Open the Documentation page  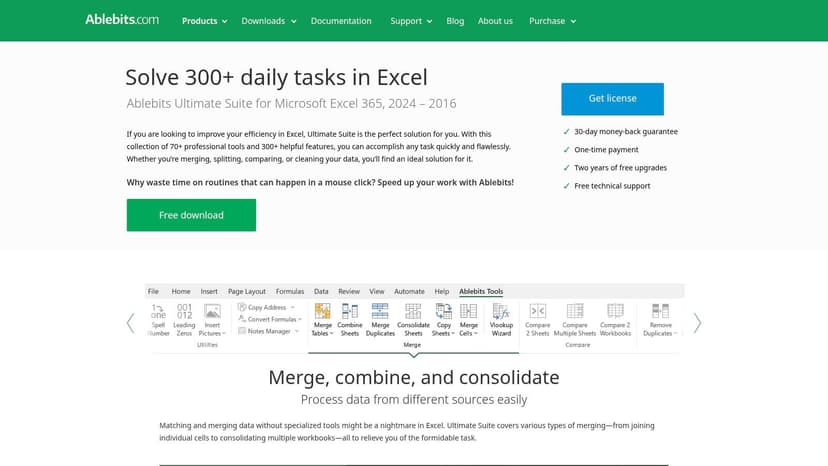[x=341, y=21]
